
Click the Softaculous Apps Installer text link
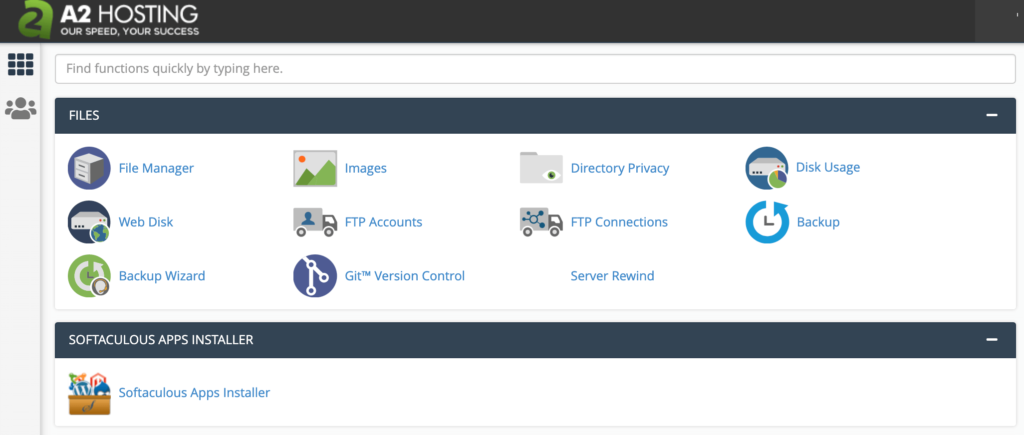tap(194, 393)
